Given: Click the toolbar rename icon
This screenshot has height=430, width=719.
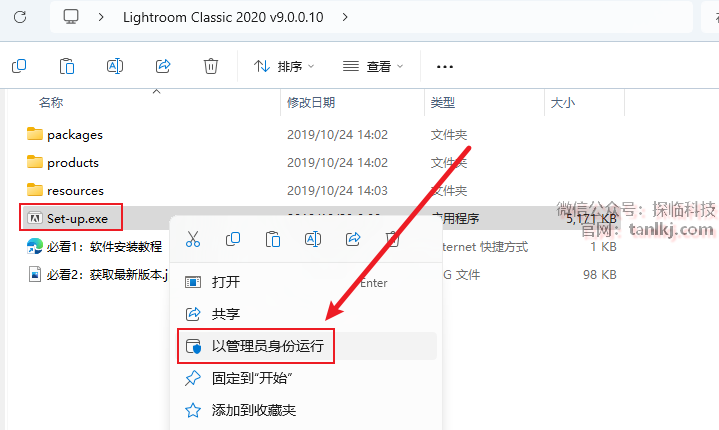Looking at the screenshot, I should [115, 66].
